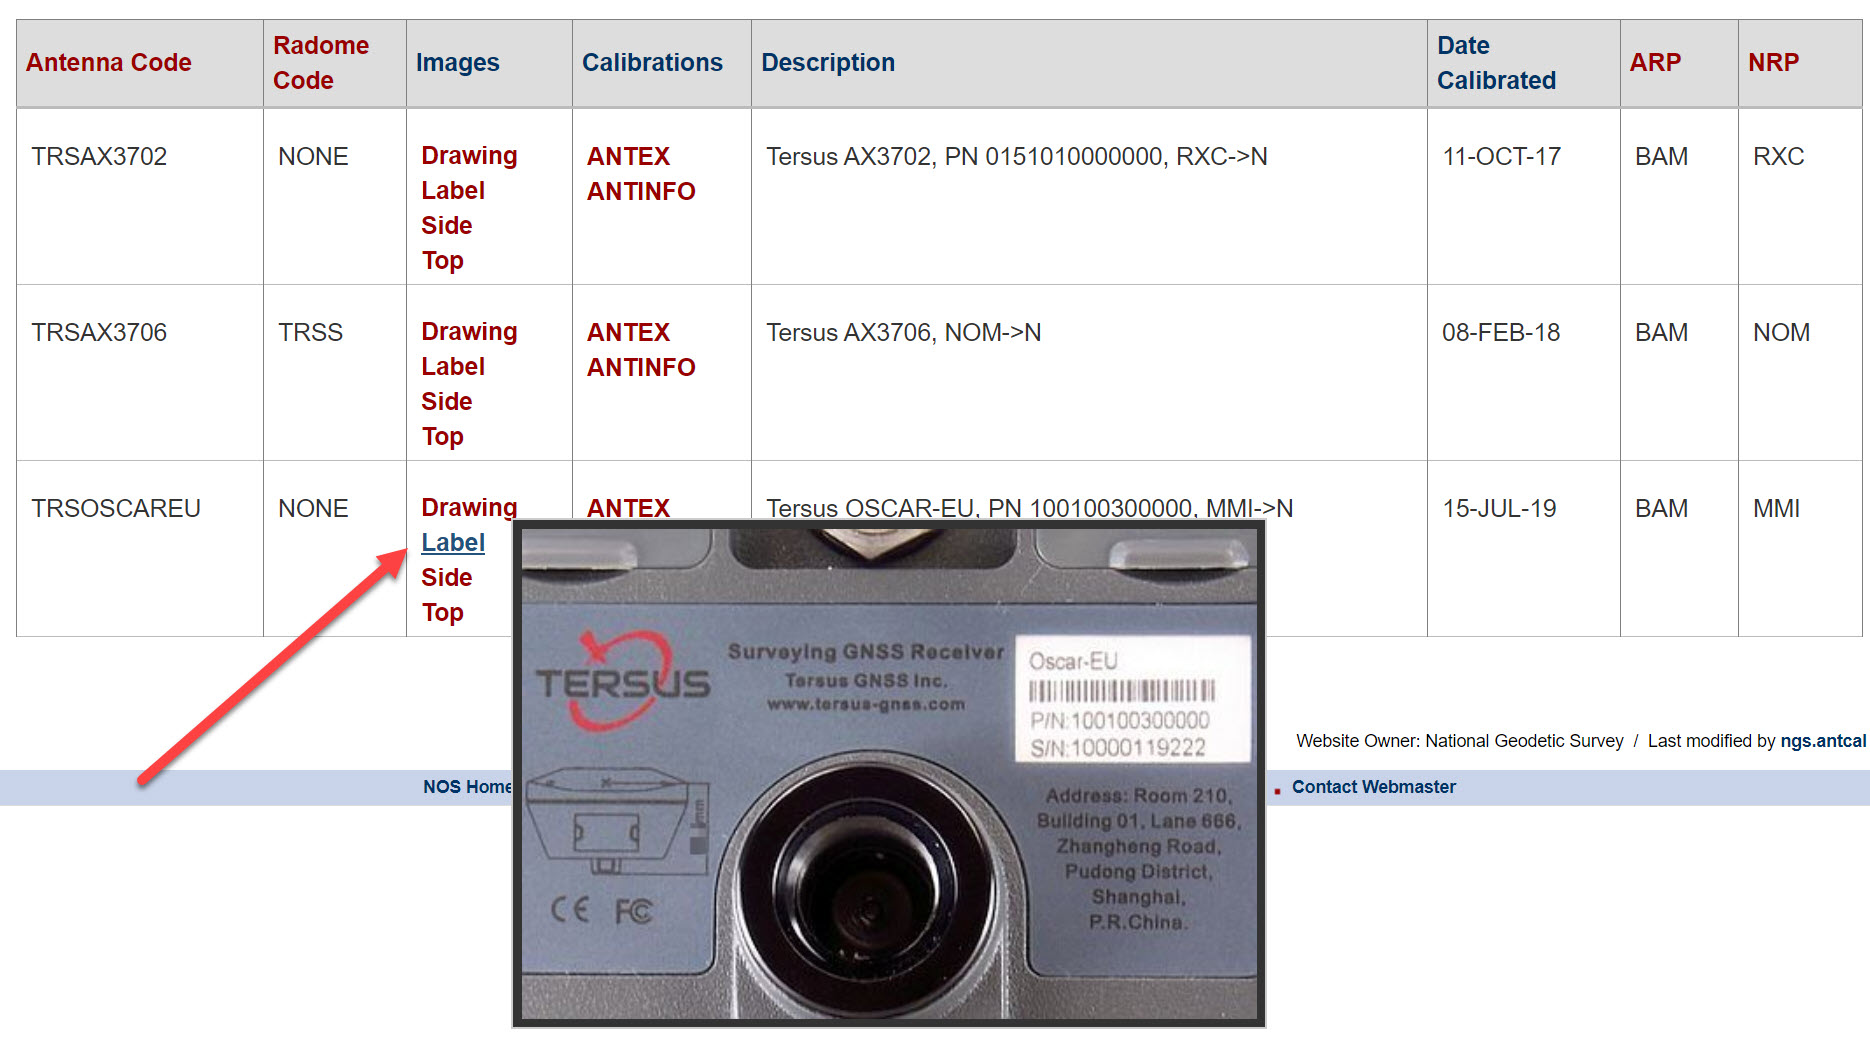
Task: View Top image of TRSAX3702
Action: click(x=442, y=261)
